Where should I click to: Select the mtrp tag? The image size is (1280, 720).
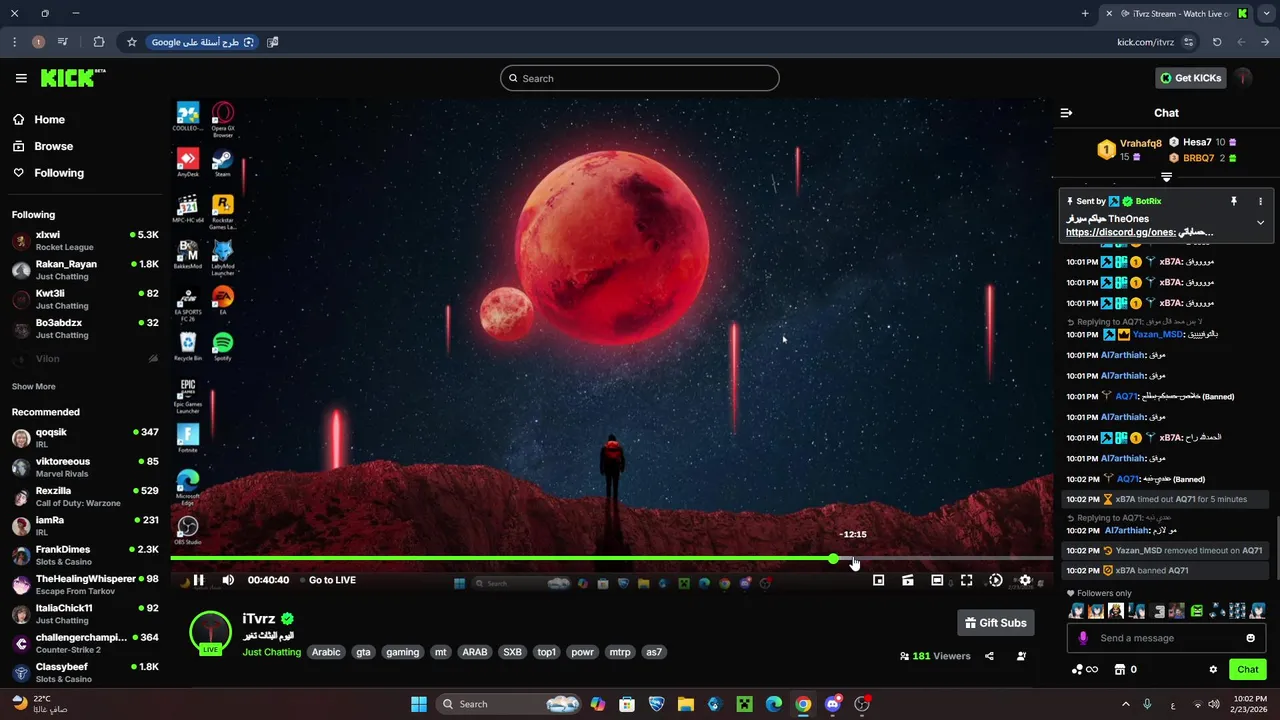(620, 652)
